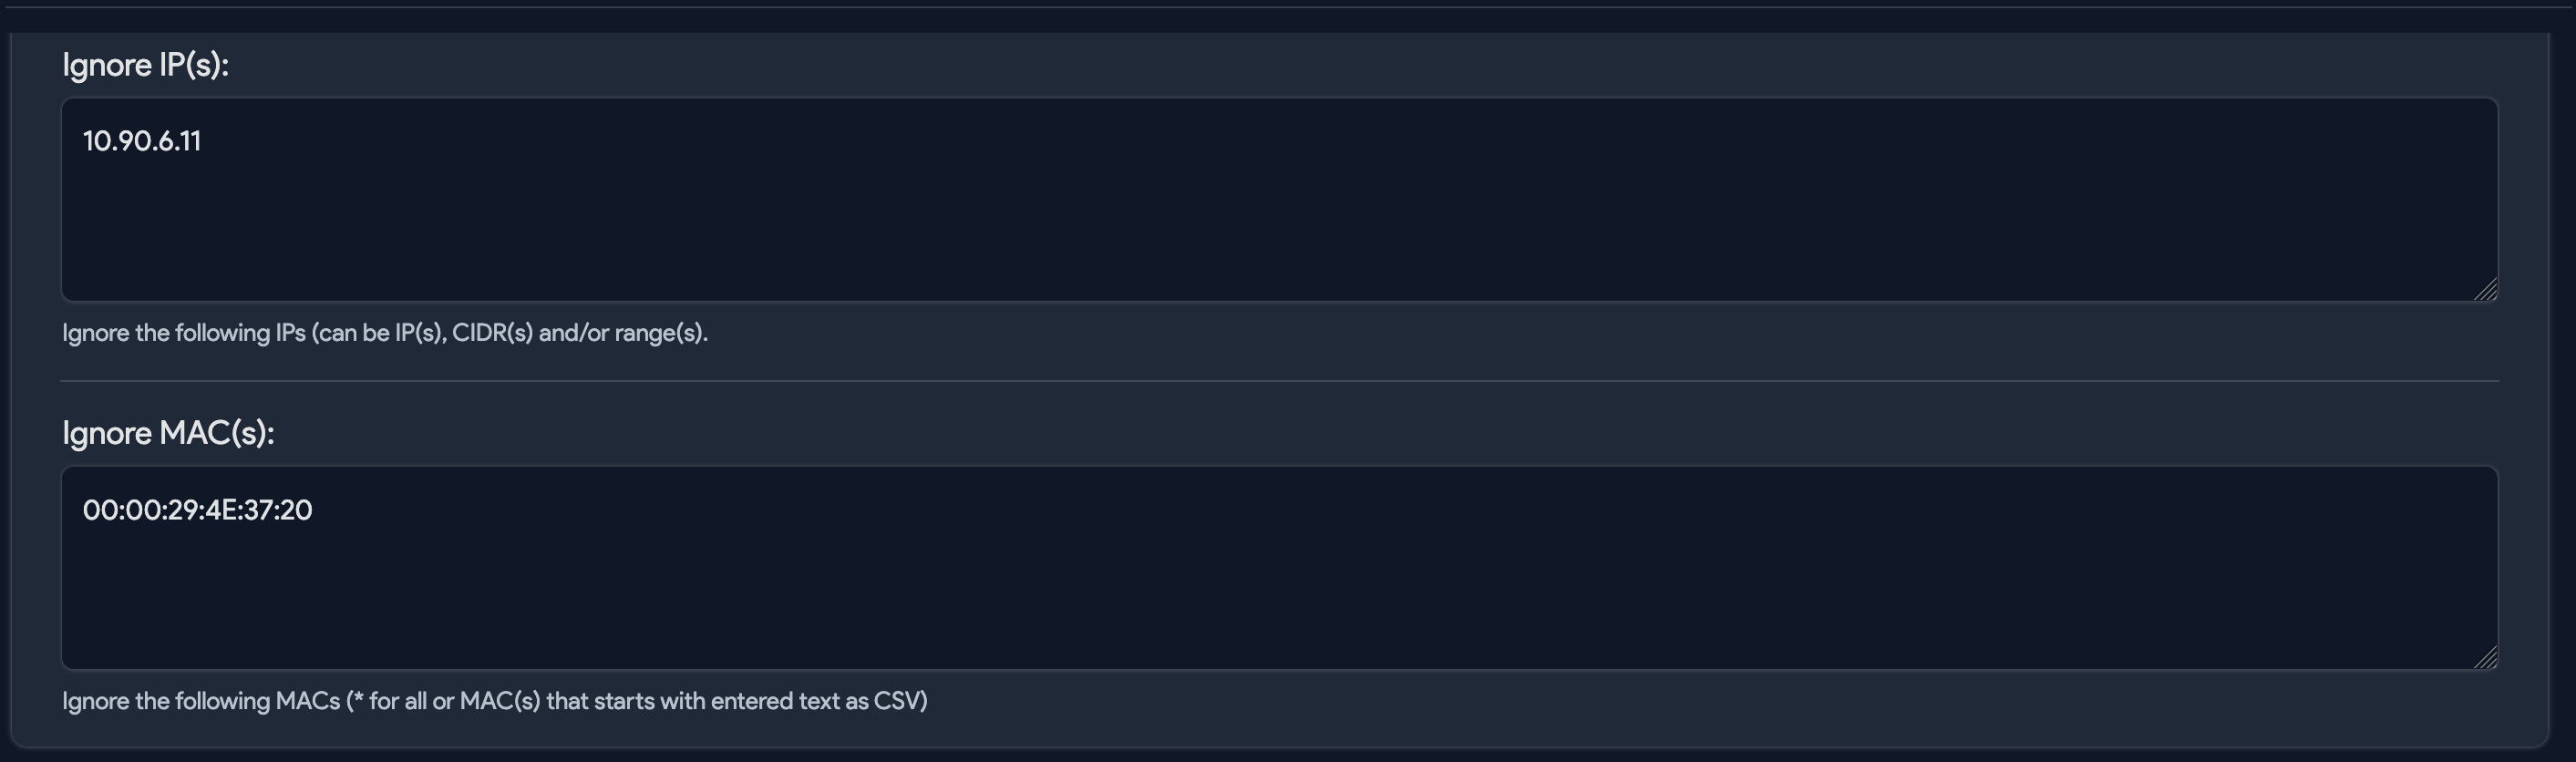The height and width of the screenshot is (762, 2576).
Task: Click "IP(s)," in the IP hint text
Action: 420,333
